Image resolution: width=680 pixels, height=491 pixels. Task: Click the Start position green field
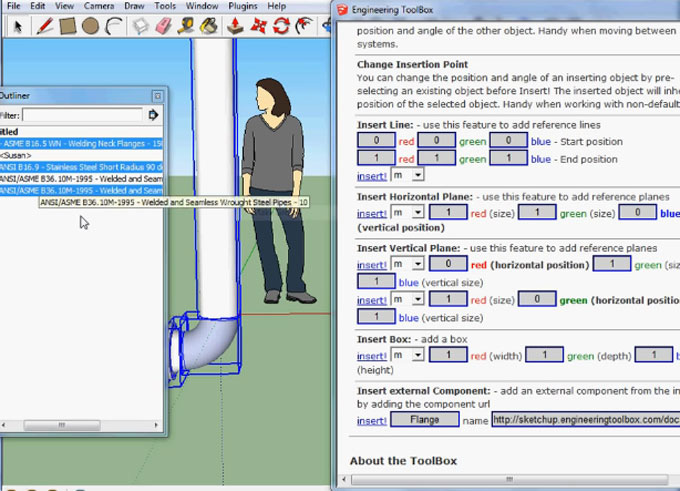pos(436,140)
